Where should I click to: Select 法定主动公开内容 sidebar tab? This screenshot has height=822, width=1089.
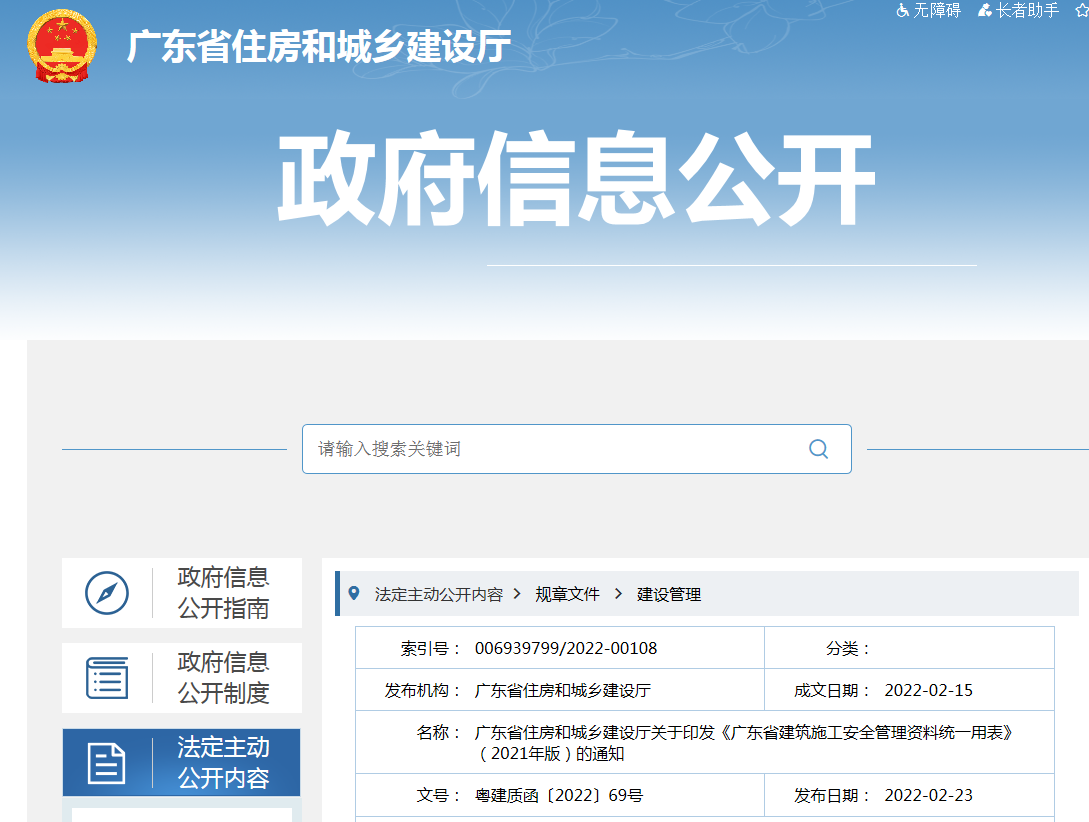click(x=223, y=763)
